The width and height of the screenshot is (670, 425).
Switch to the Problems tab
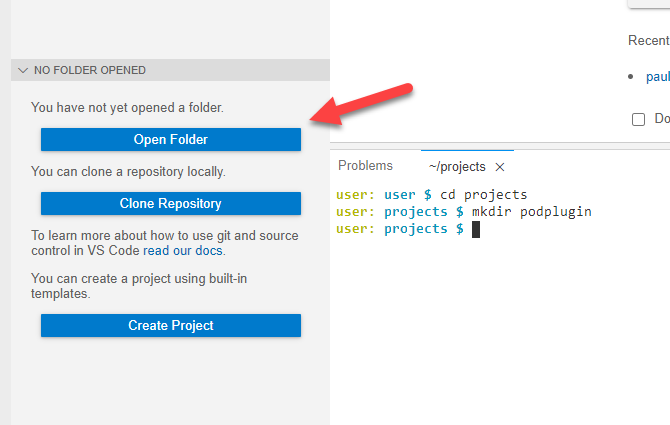(365, 166)
